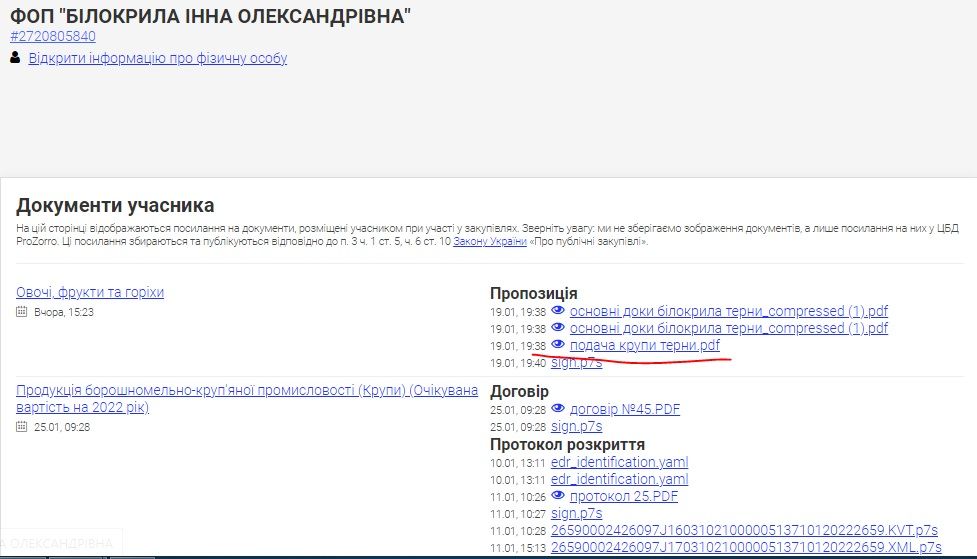
Task: Click the Протокол розкриття section heading
Action: (567, 444)
